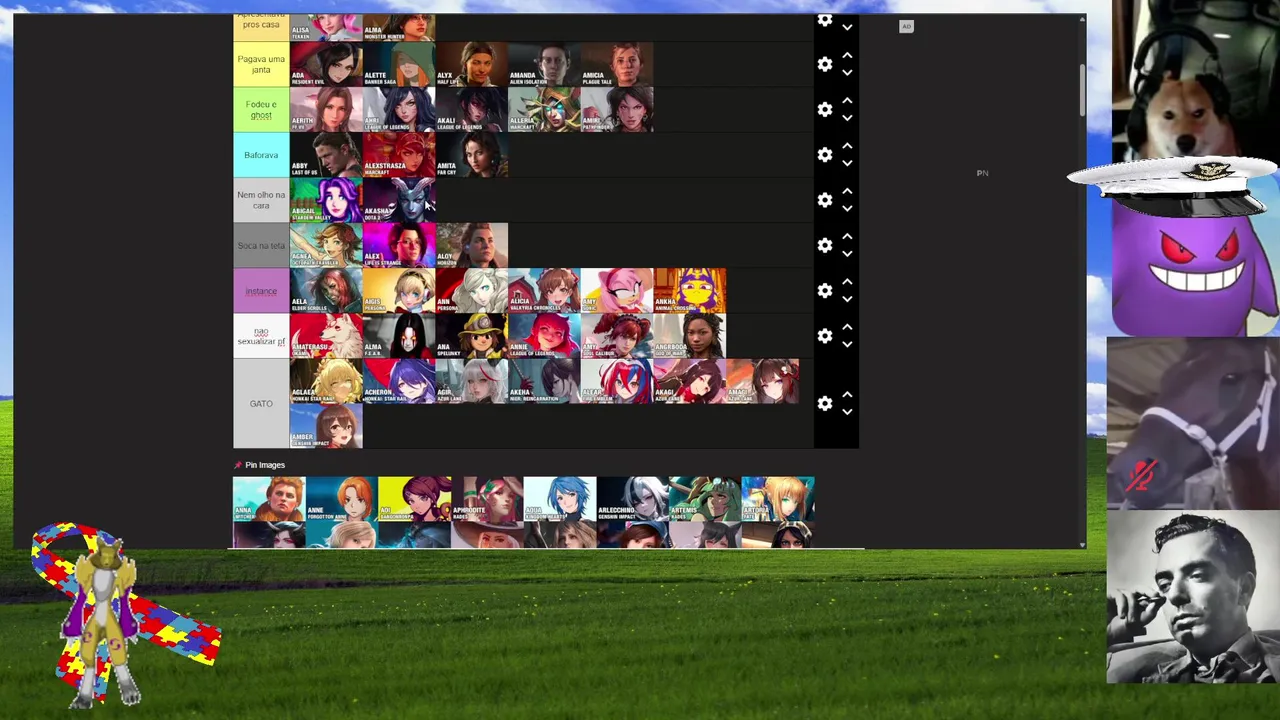
Task: Select Alyx Half Life character image
Action: pyautogui.click(x=471, y=64)
